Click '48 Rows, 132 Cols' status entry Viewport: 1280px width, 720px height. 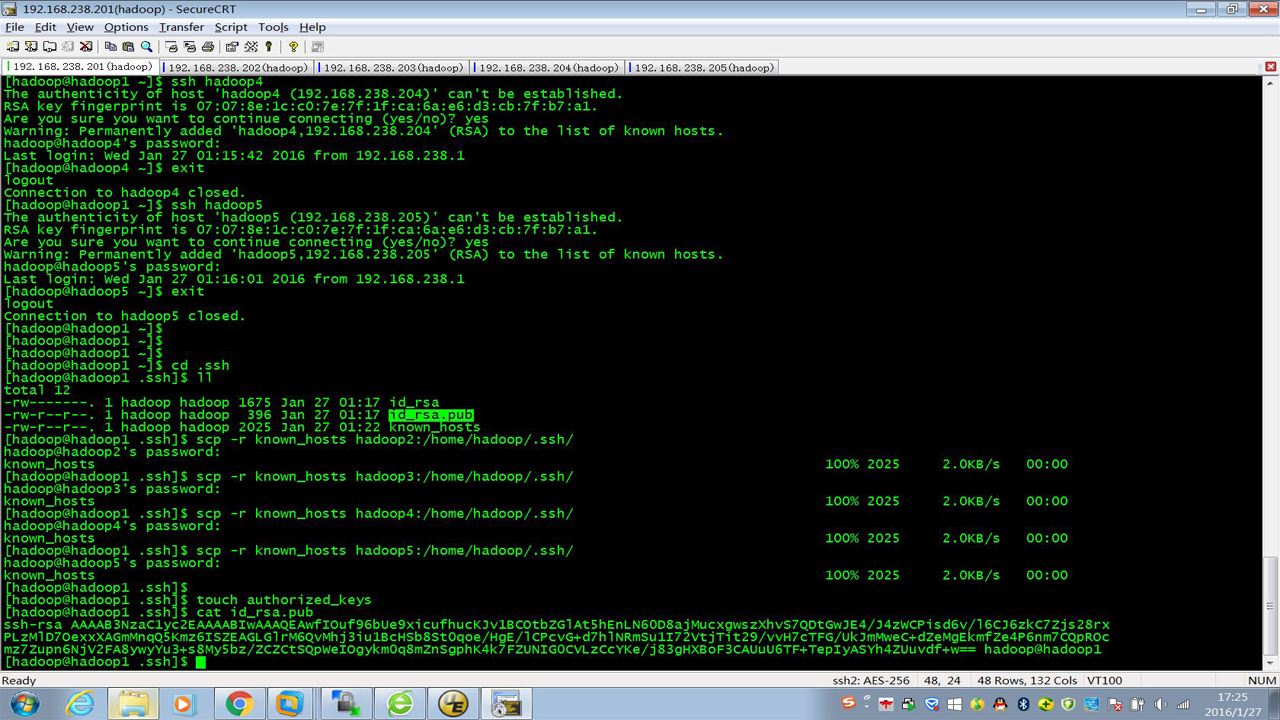(x=1026, y=680)
